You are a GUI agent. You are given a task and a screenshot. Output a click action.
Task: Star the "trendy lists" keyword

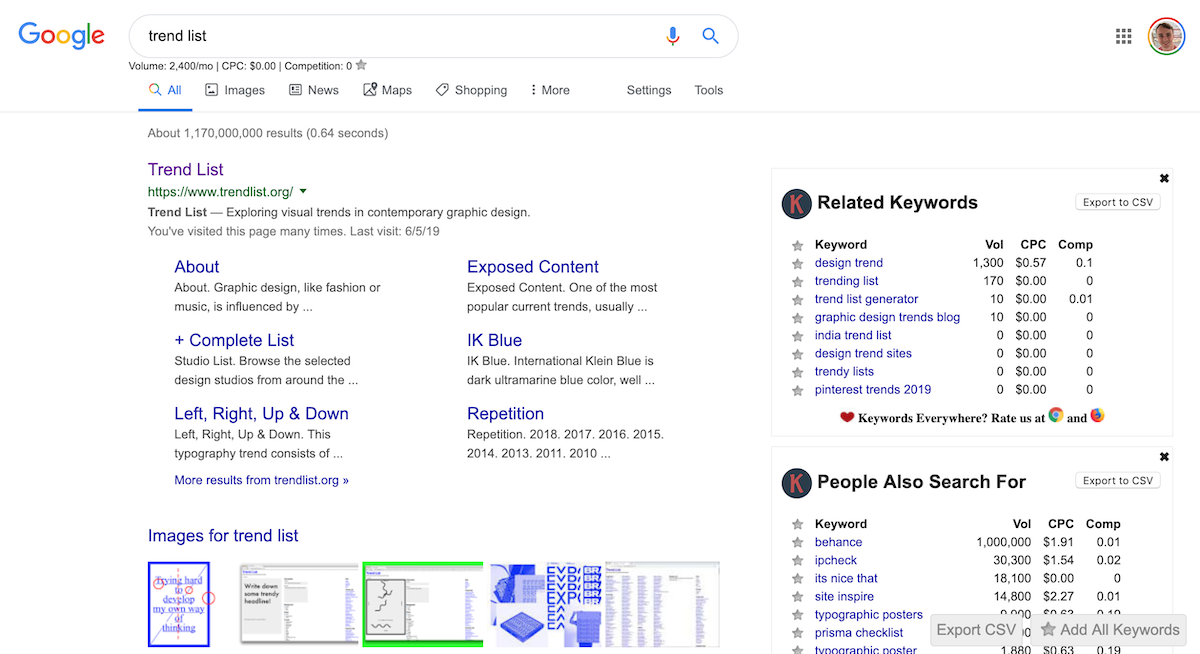pos(797,372)
